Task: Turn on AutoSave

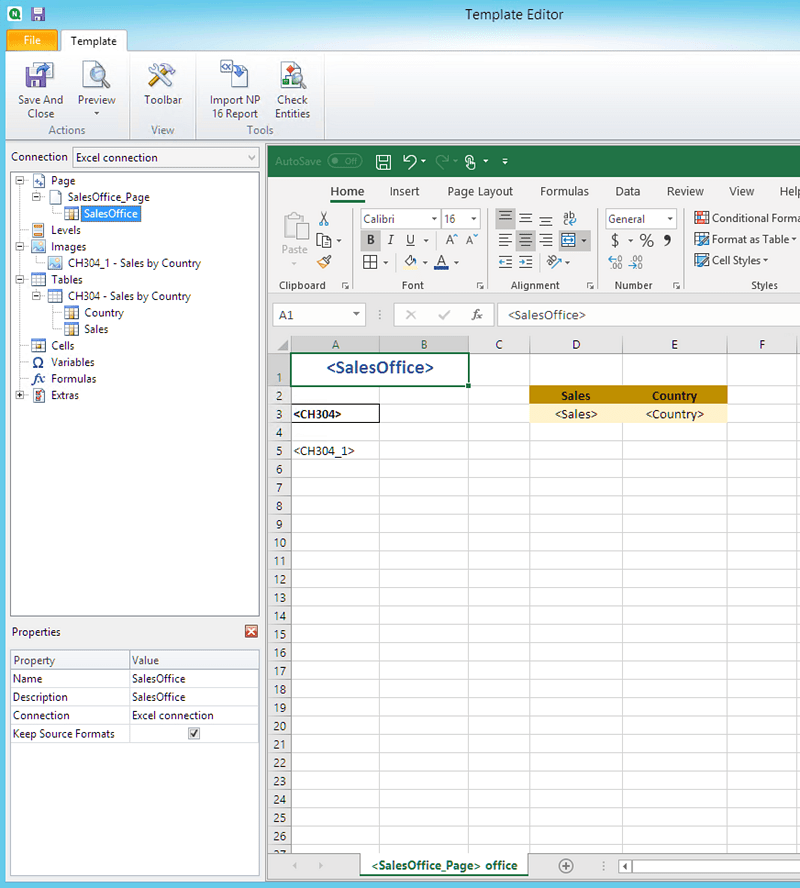Action: point(344,160)
